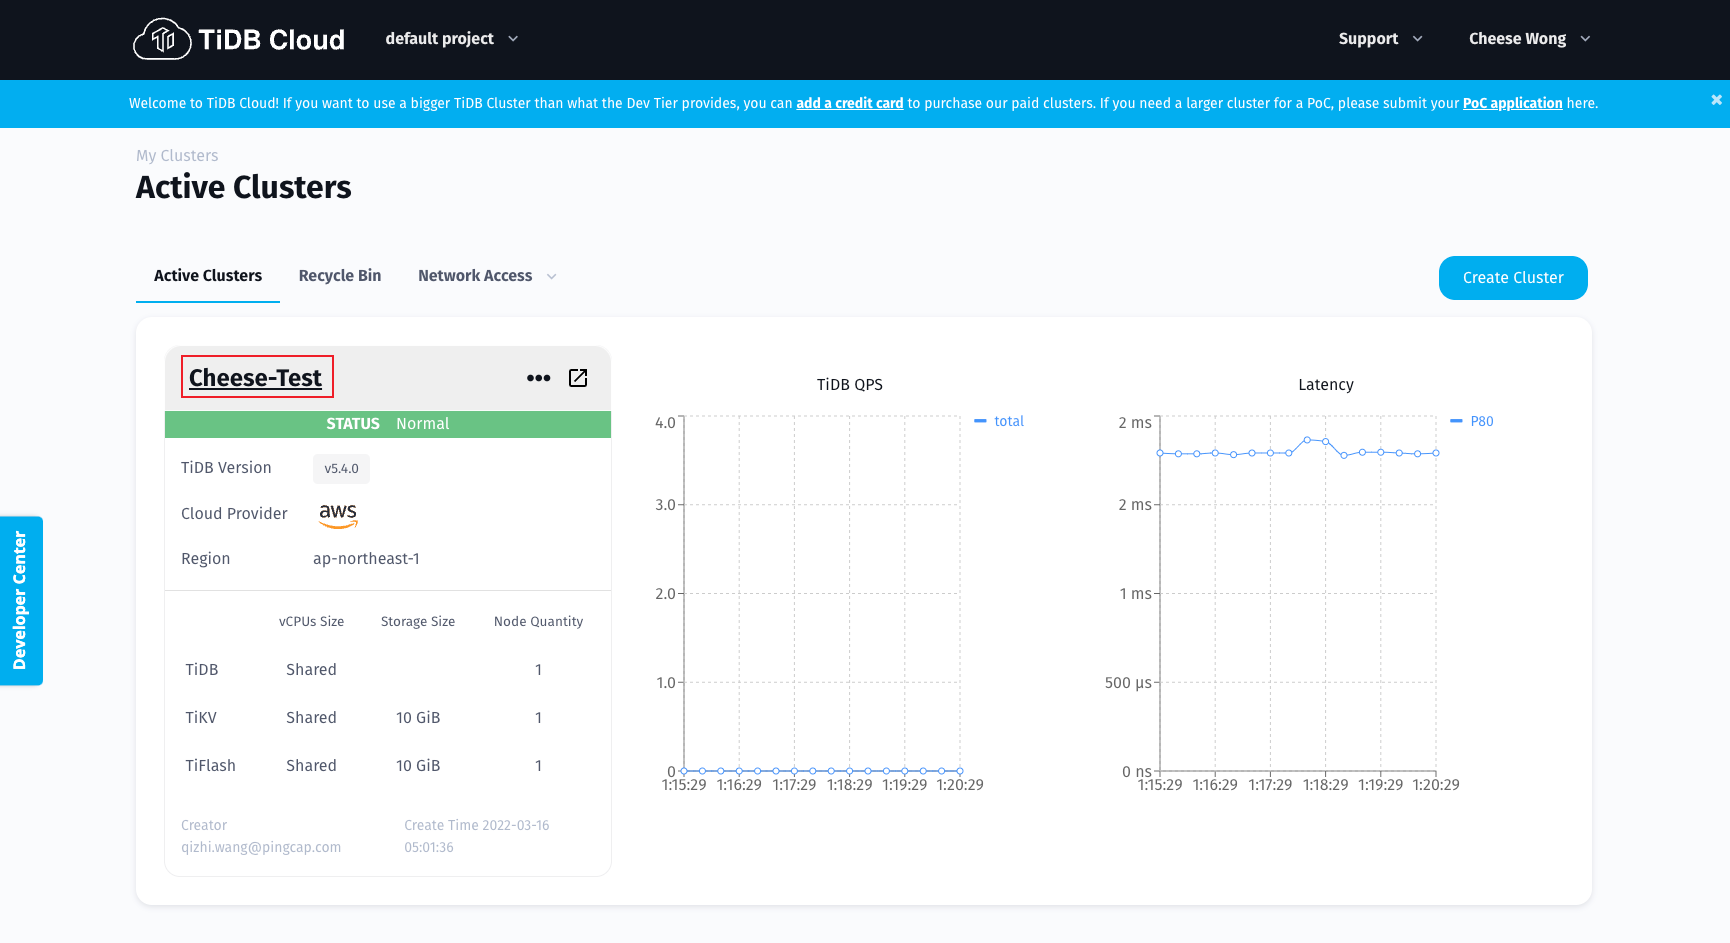This screenshot has height=943, width=1730.
Task: Click the My Clusters breadcrumb
Action: (x=177, y=156)
